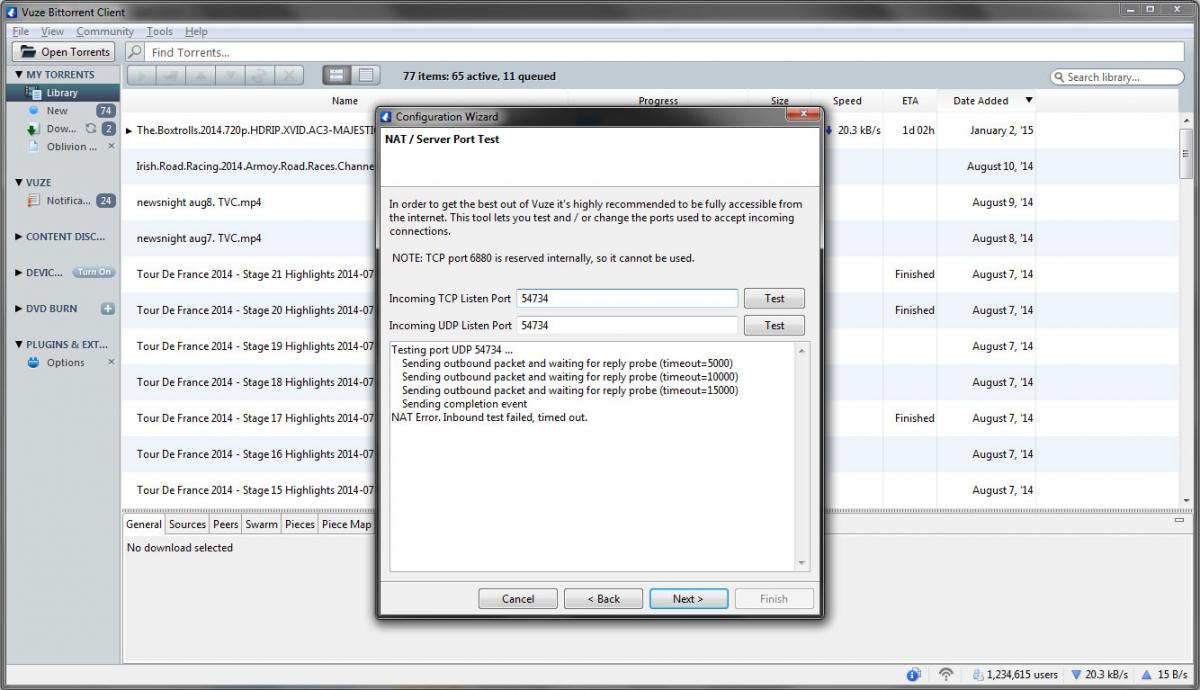Click the upload speed 15 B/s indicator

click(x=1165, y=675)
